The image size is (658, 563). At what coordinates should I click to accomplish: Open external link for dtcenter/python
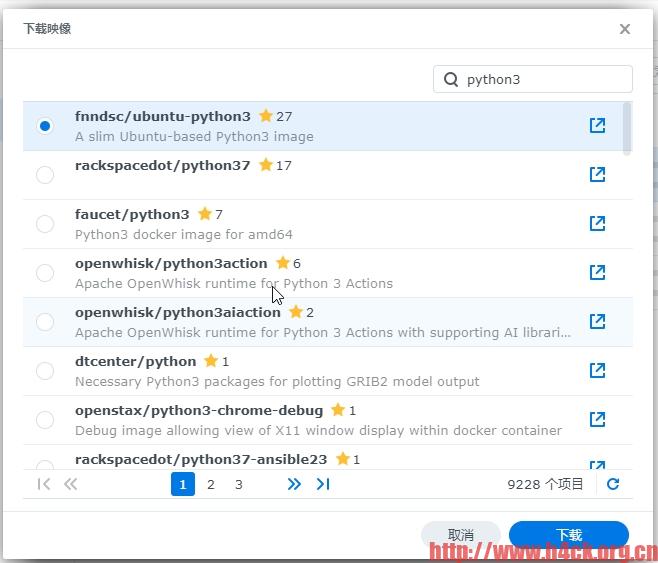pyautogui.click(x=597, y=370)
